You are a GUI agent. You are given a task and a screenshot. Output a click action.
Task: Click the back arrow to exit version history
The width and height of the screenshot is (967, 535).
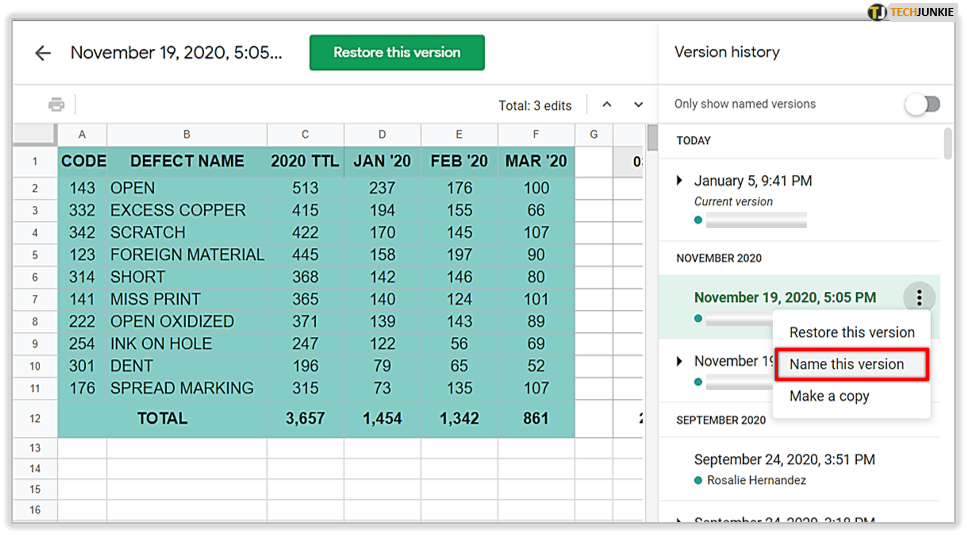(x=43, y=53)
